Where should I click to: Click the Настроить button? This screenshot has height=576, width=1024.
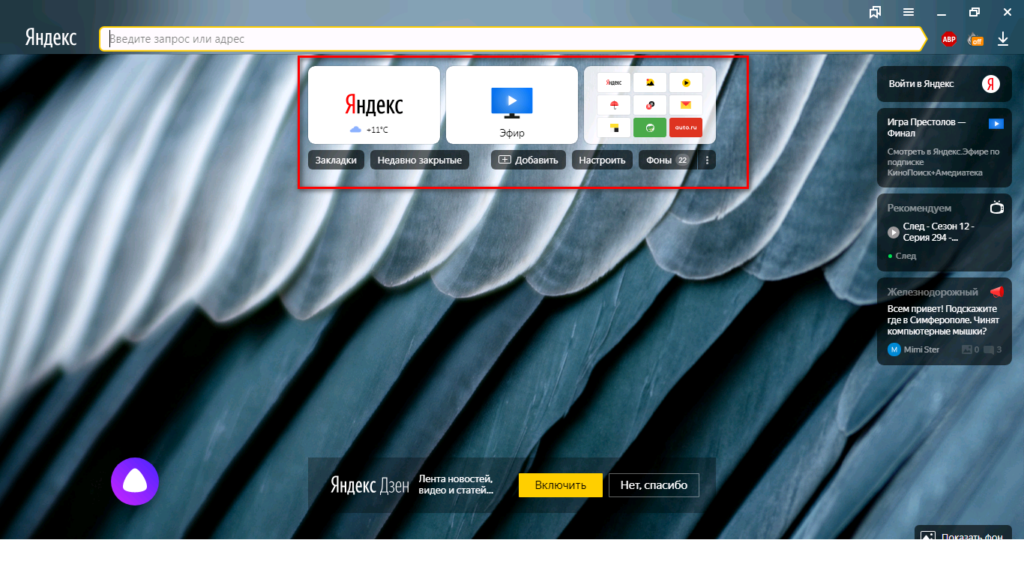(602, 160)
